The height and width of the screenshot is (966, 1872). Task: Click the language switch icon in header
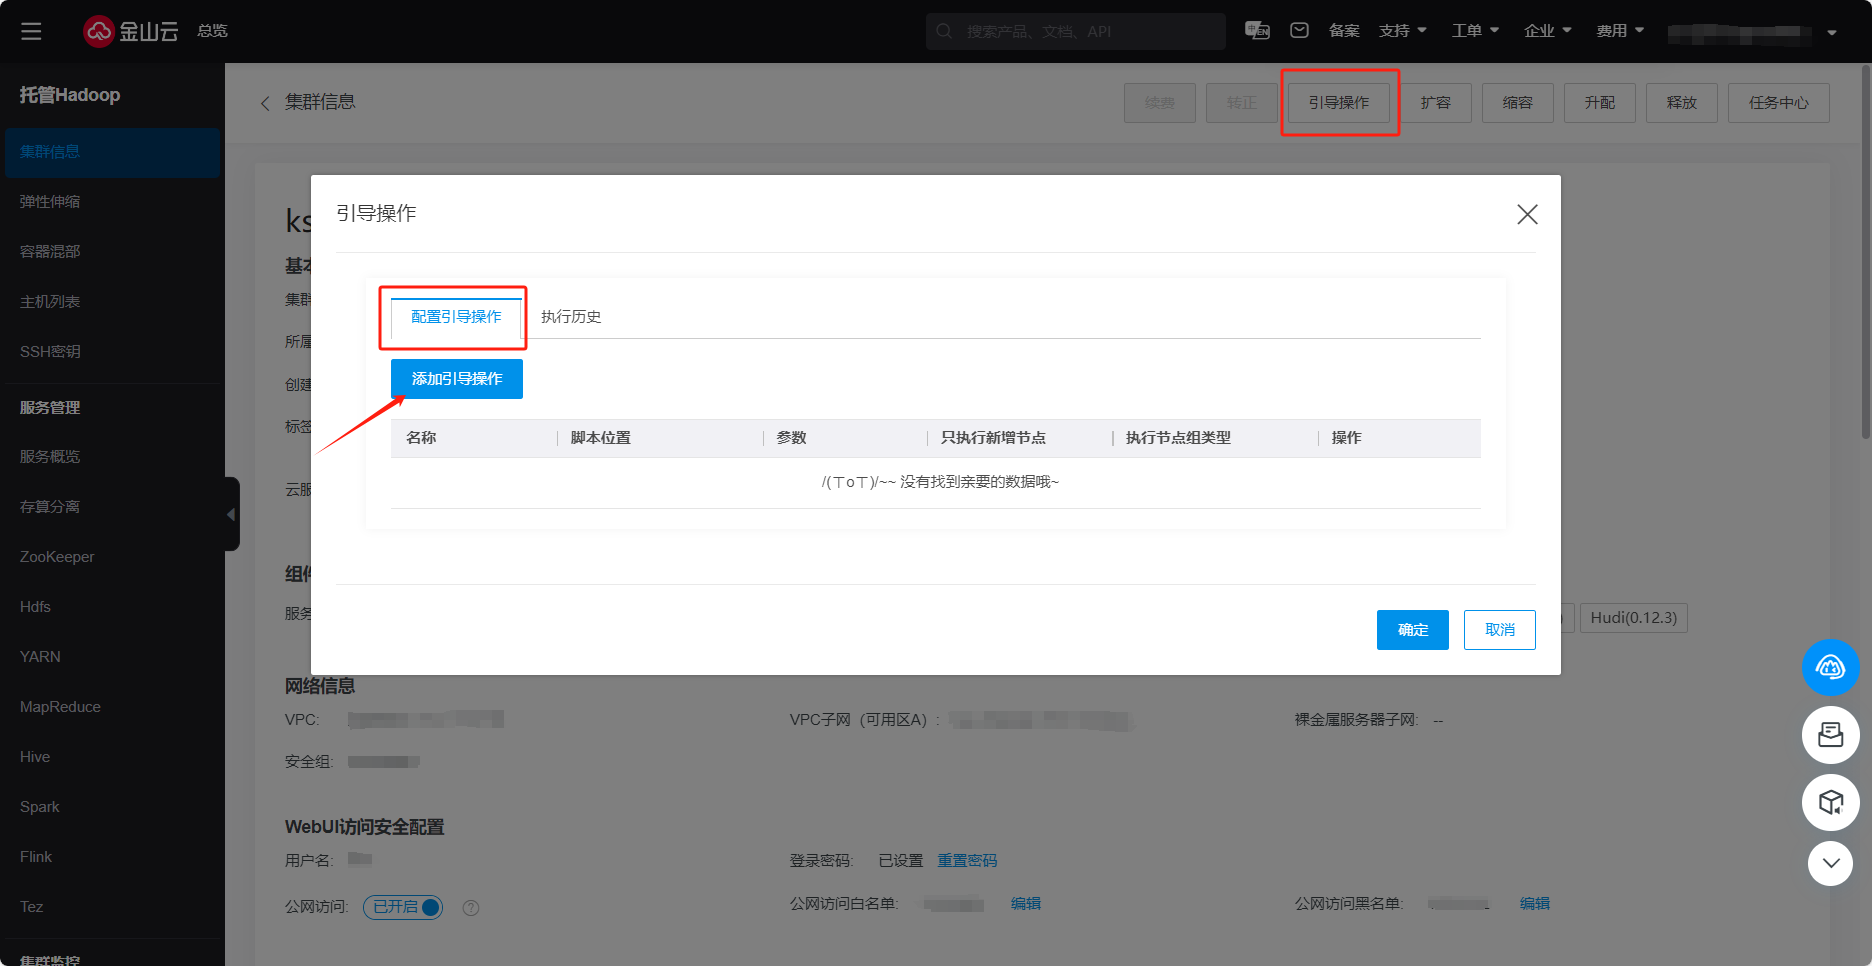(1257, 31)
